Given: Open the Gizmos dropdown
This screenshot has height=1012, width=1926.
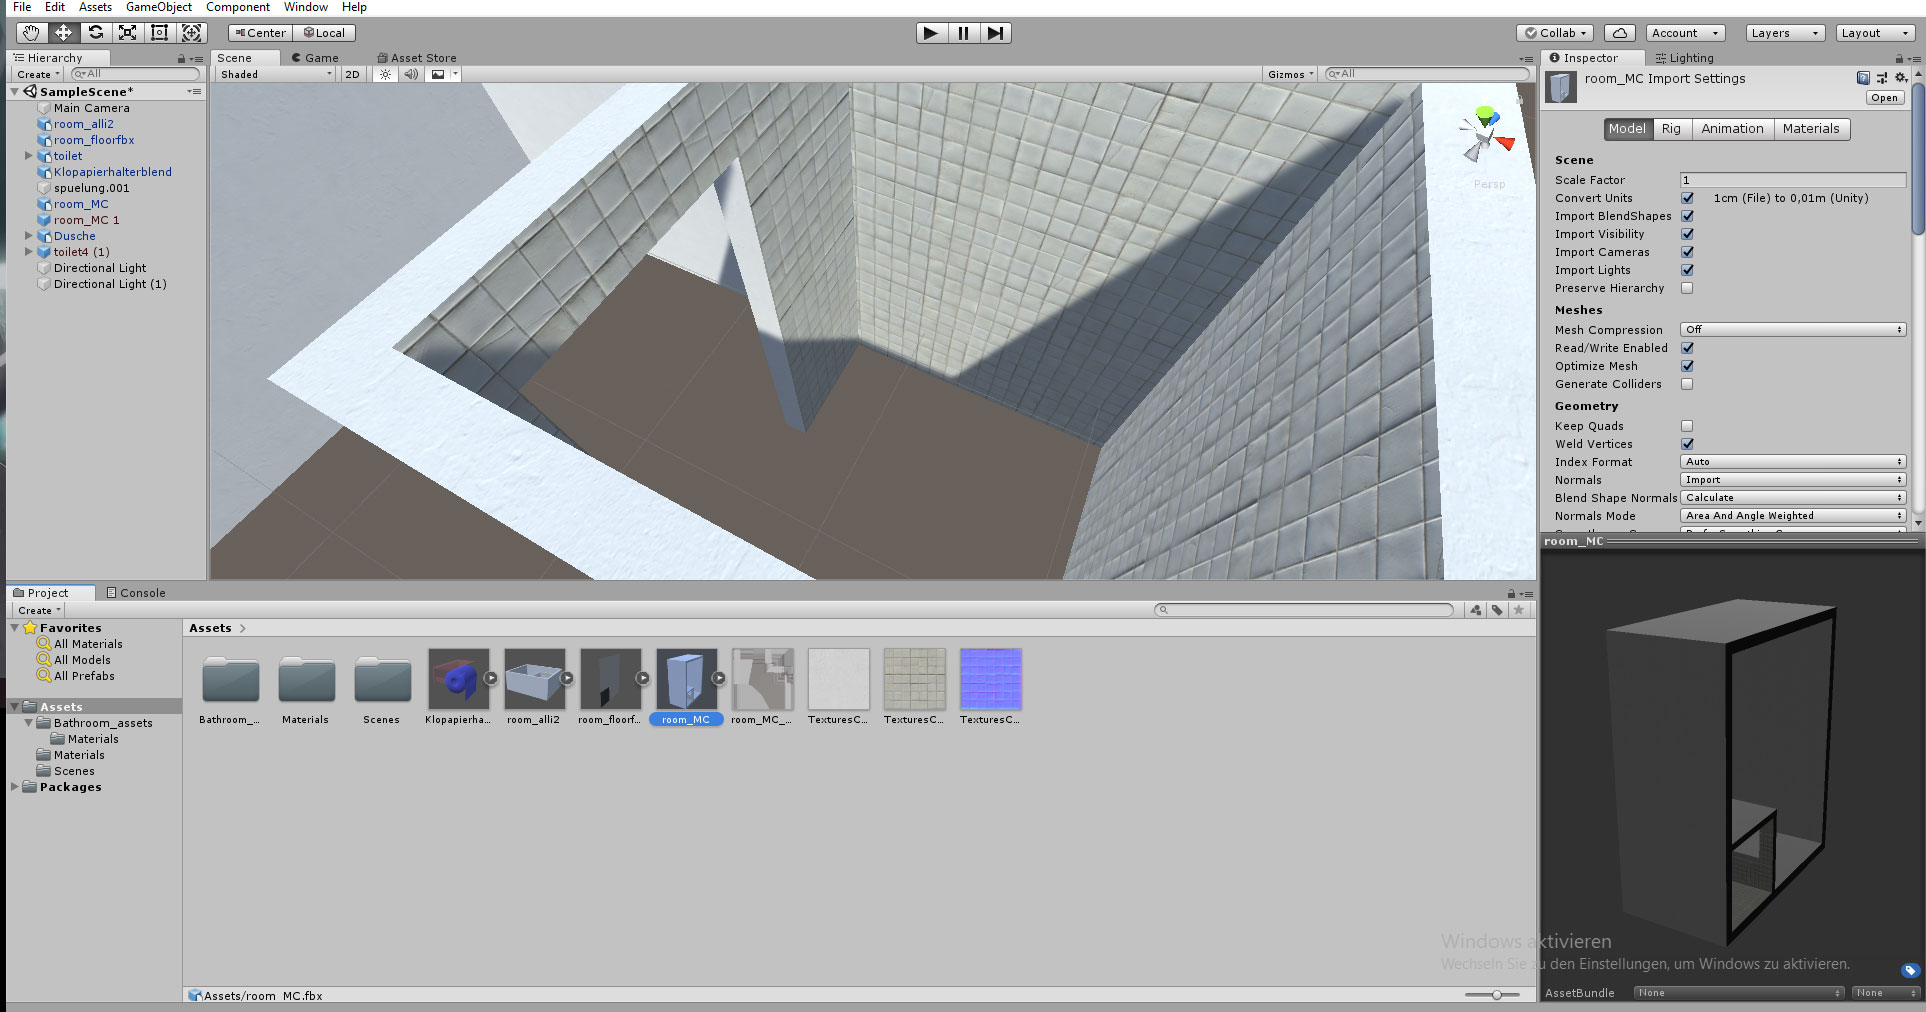Looking at the screenshot, I should pos(1290,74).
